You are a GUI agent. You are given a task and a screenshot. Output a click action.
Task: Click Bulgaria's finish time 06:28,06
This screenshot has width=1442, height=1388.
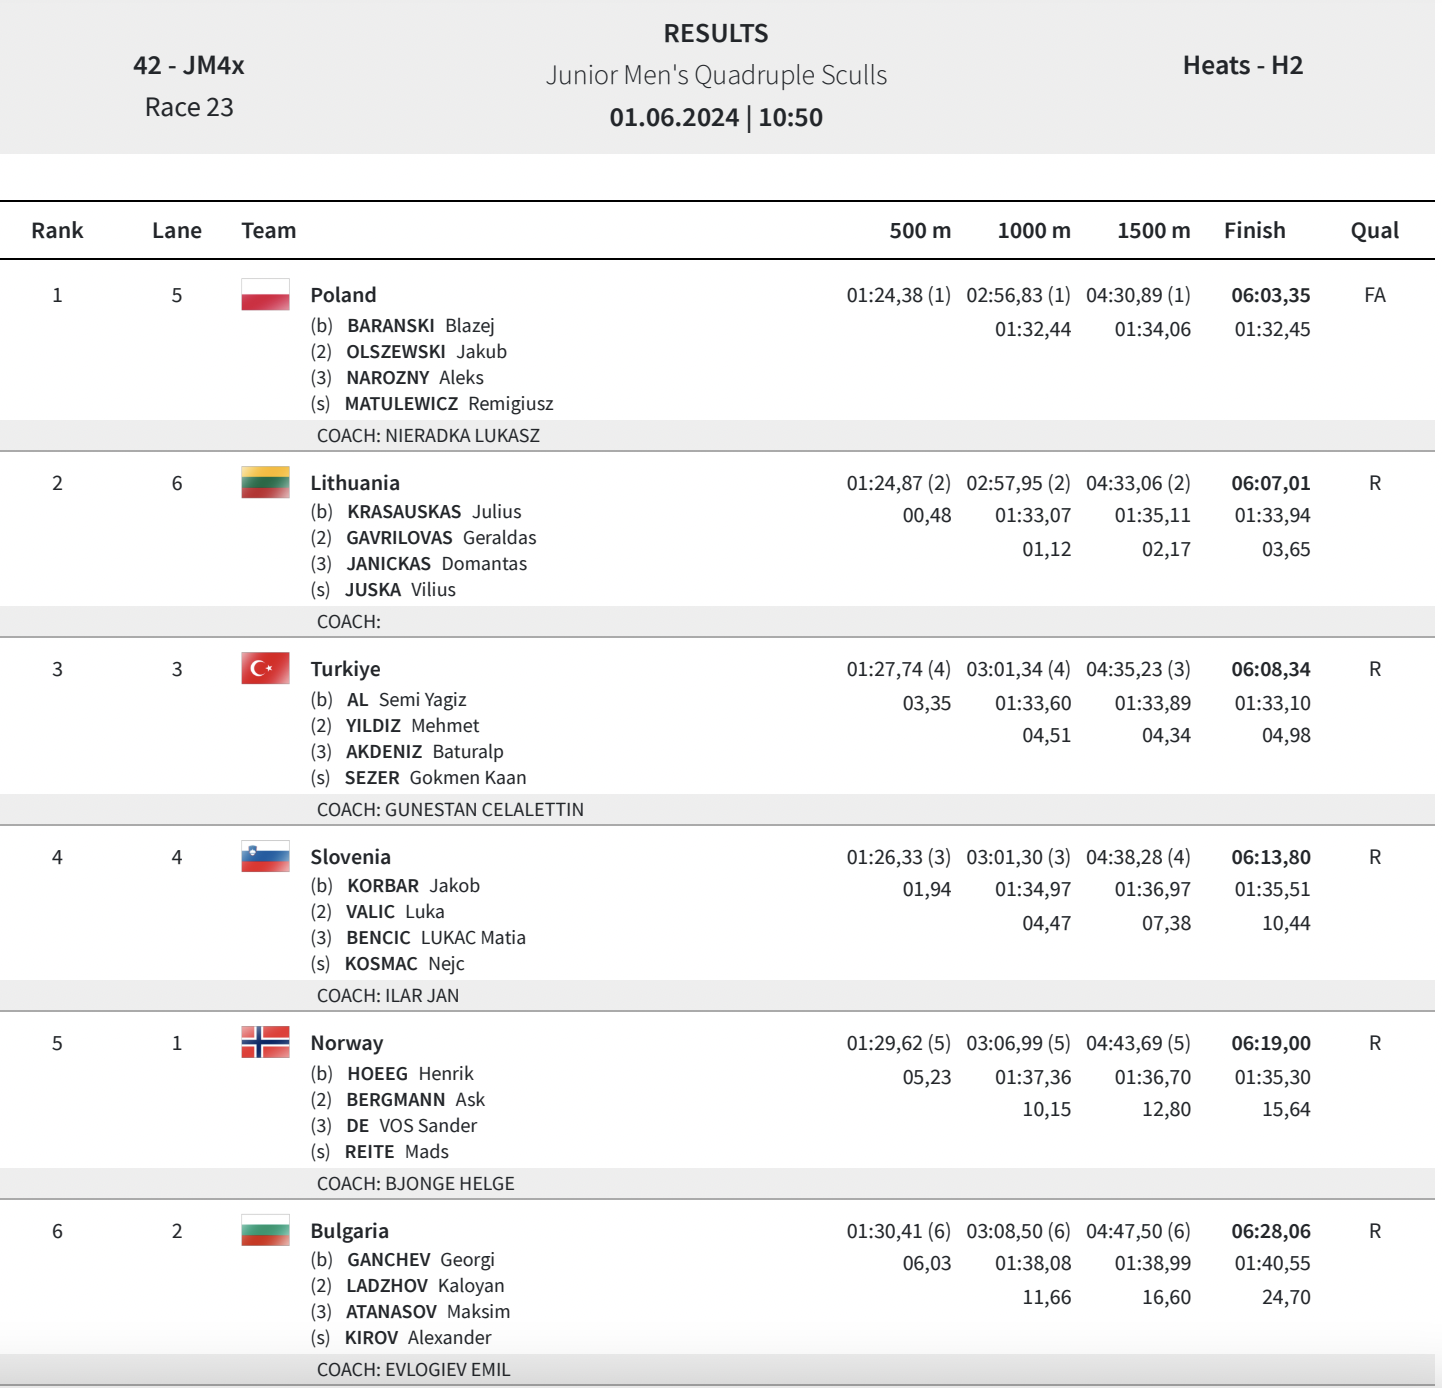point(1270,1231)
